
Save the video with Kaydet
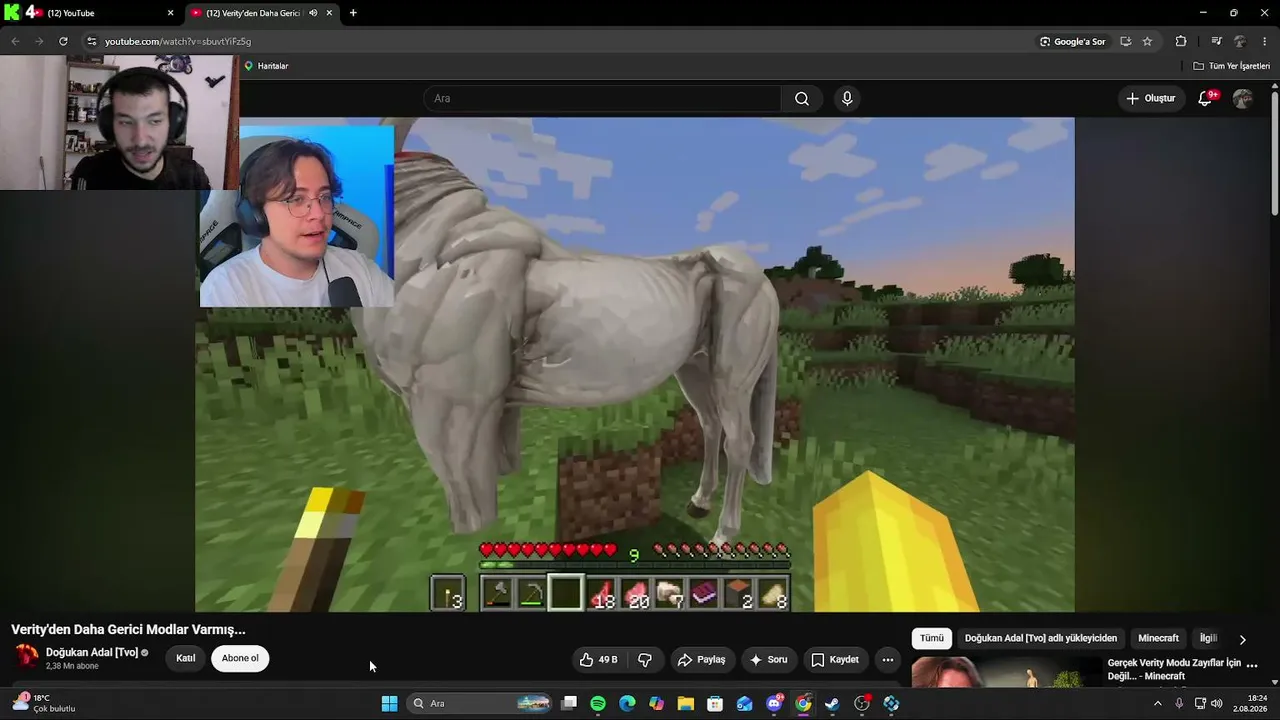(835, 660)
